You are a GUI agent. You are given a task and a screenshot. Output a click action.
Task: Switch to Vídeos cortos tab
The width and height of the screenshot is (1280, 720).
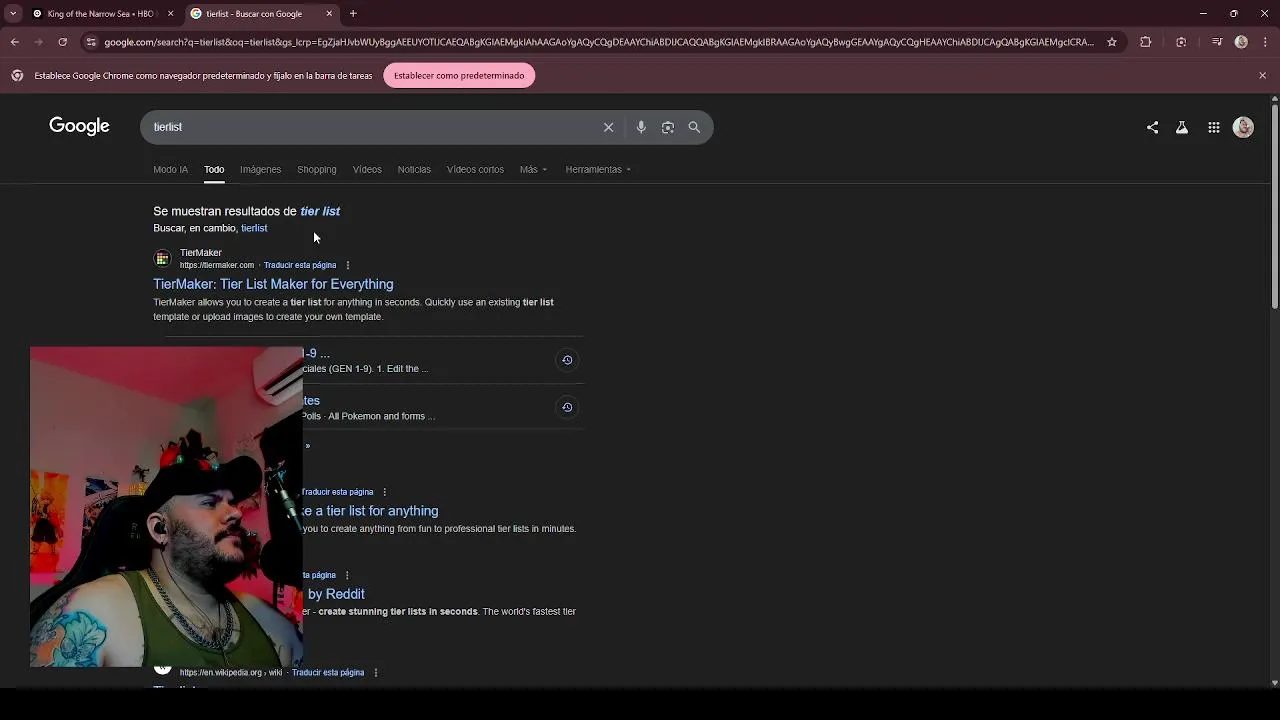click(475, 169)
